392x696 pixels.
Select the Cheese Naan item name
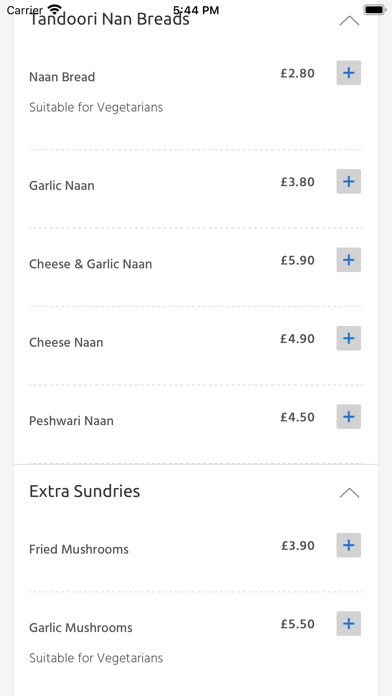(66, 342)
